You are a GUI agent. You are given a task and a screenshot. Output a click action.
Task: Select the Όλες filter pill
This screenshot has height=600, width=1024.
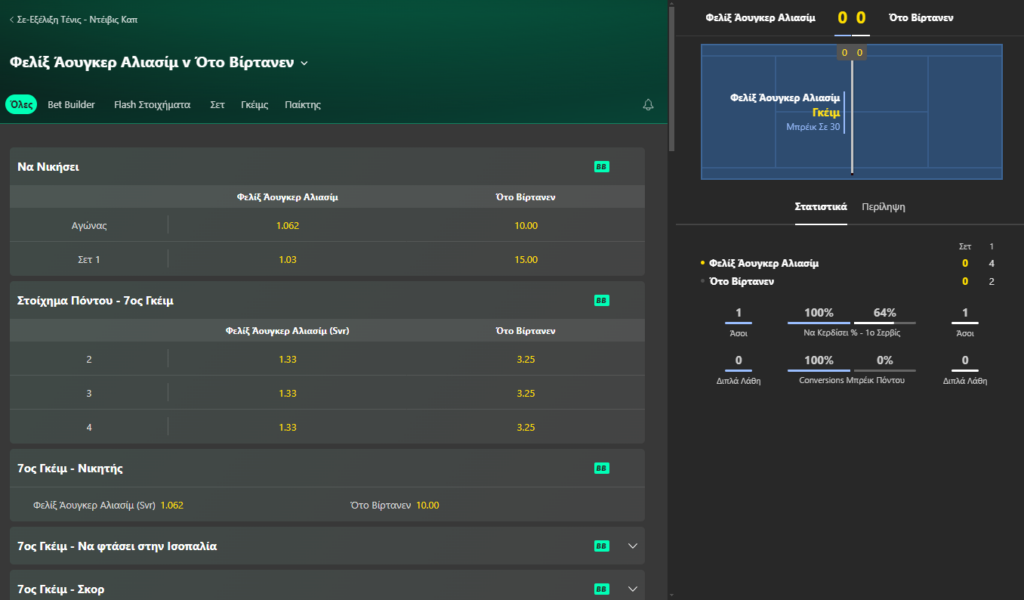tap(21, 104)
